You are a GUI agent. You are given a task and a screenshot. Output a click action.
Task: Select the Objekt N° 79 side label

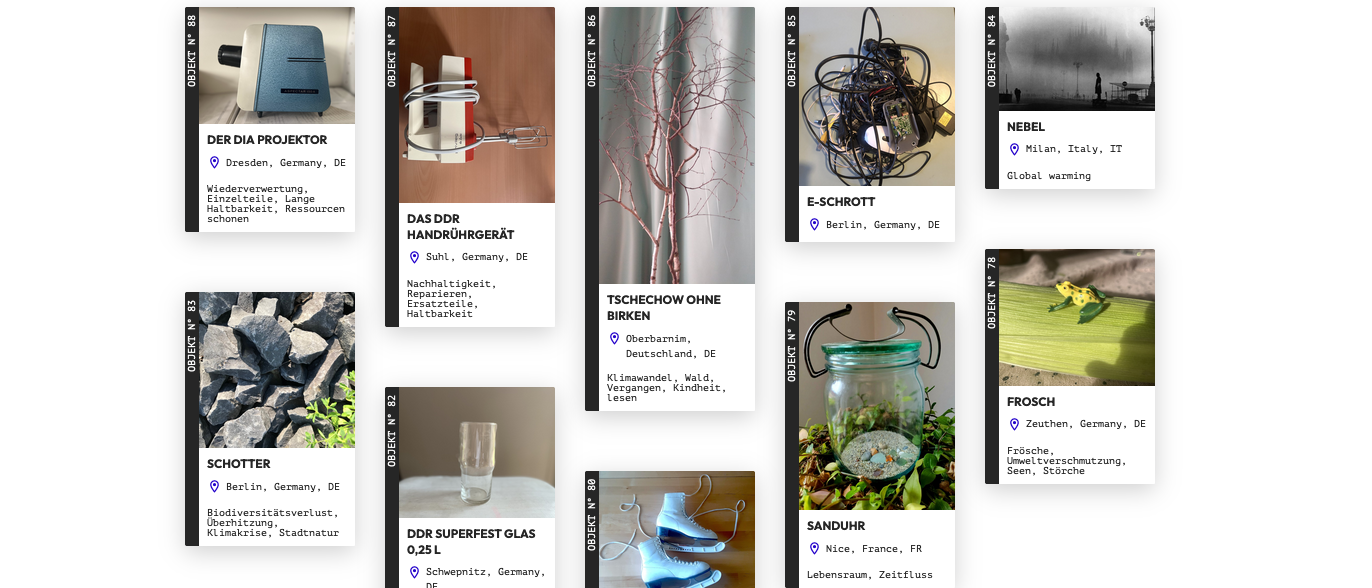(x=792, y=346)
